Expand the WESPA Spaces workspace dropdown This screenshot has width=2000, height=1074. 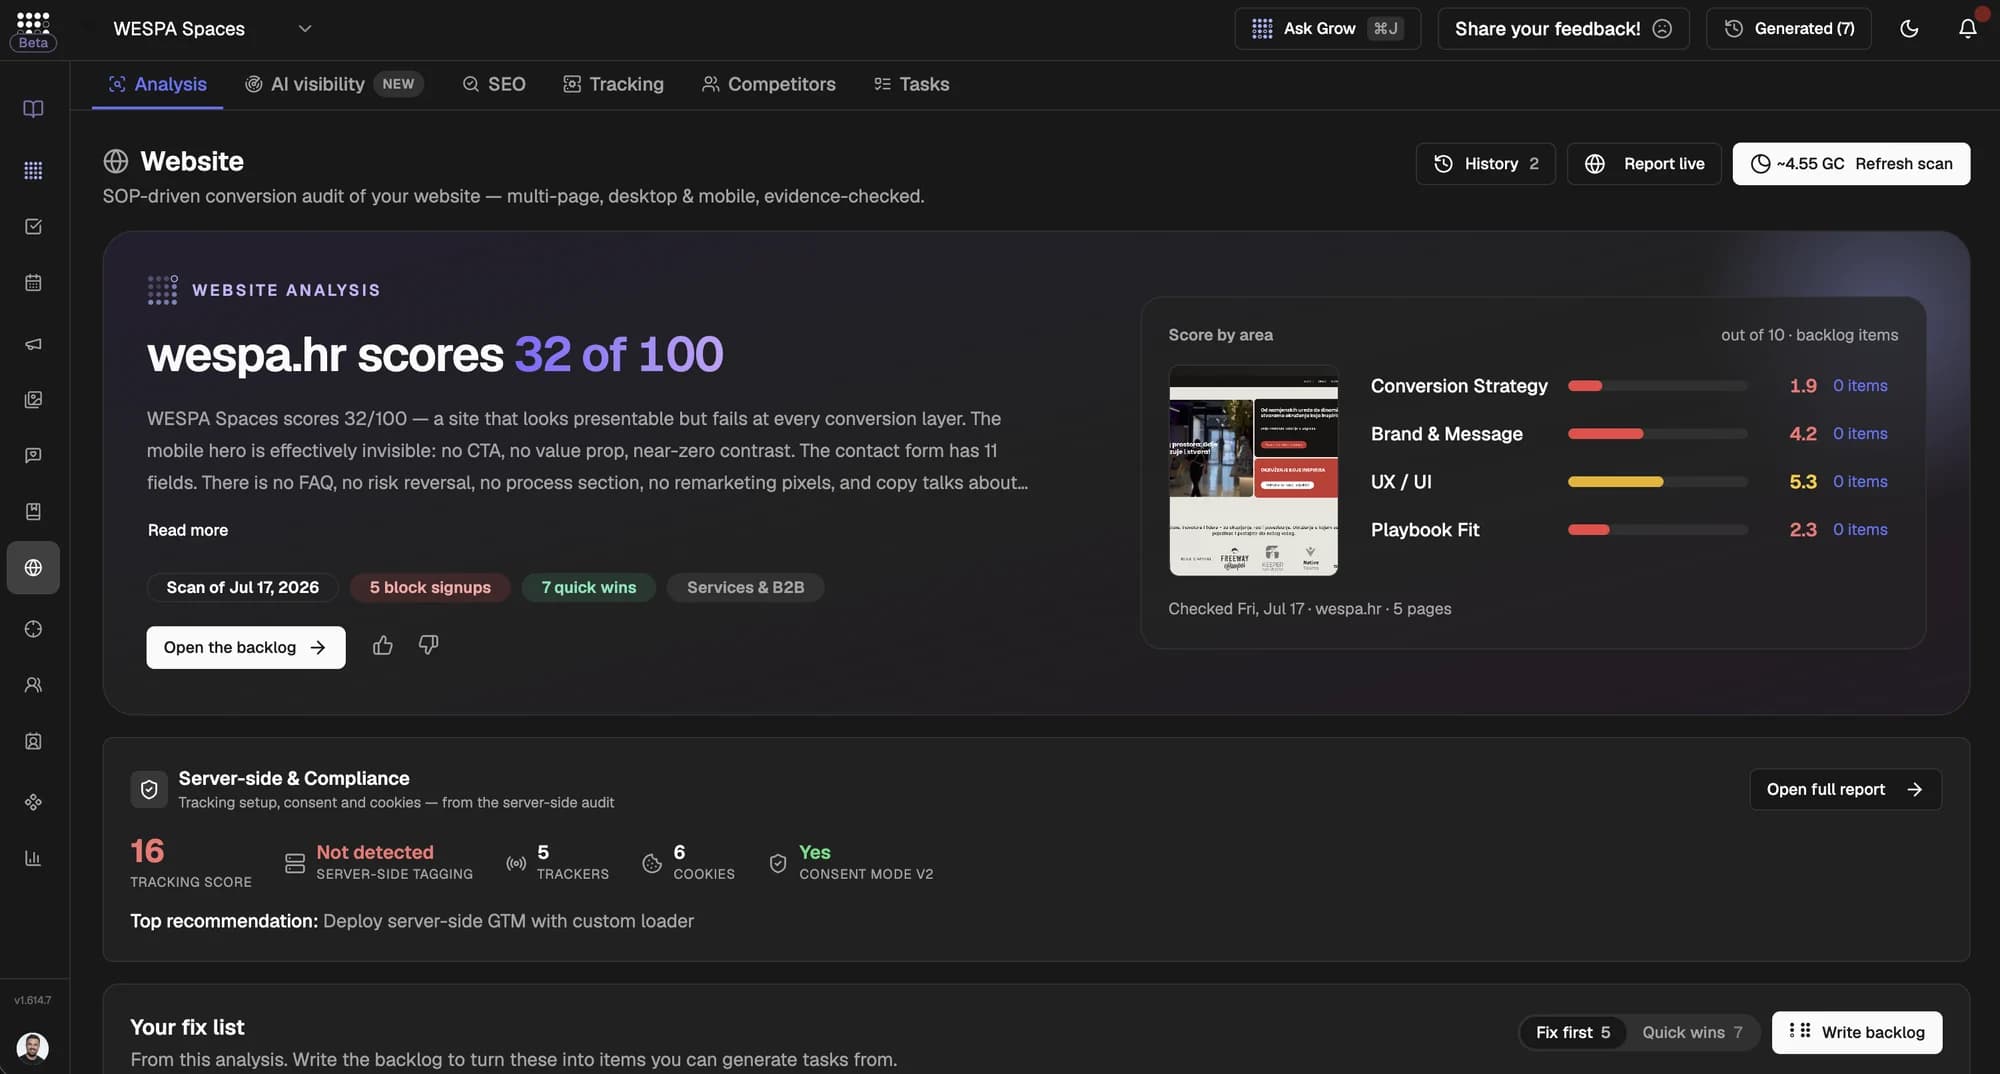coord(212,29)
